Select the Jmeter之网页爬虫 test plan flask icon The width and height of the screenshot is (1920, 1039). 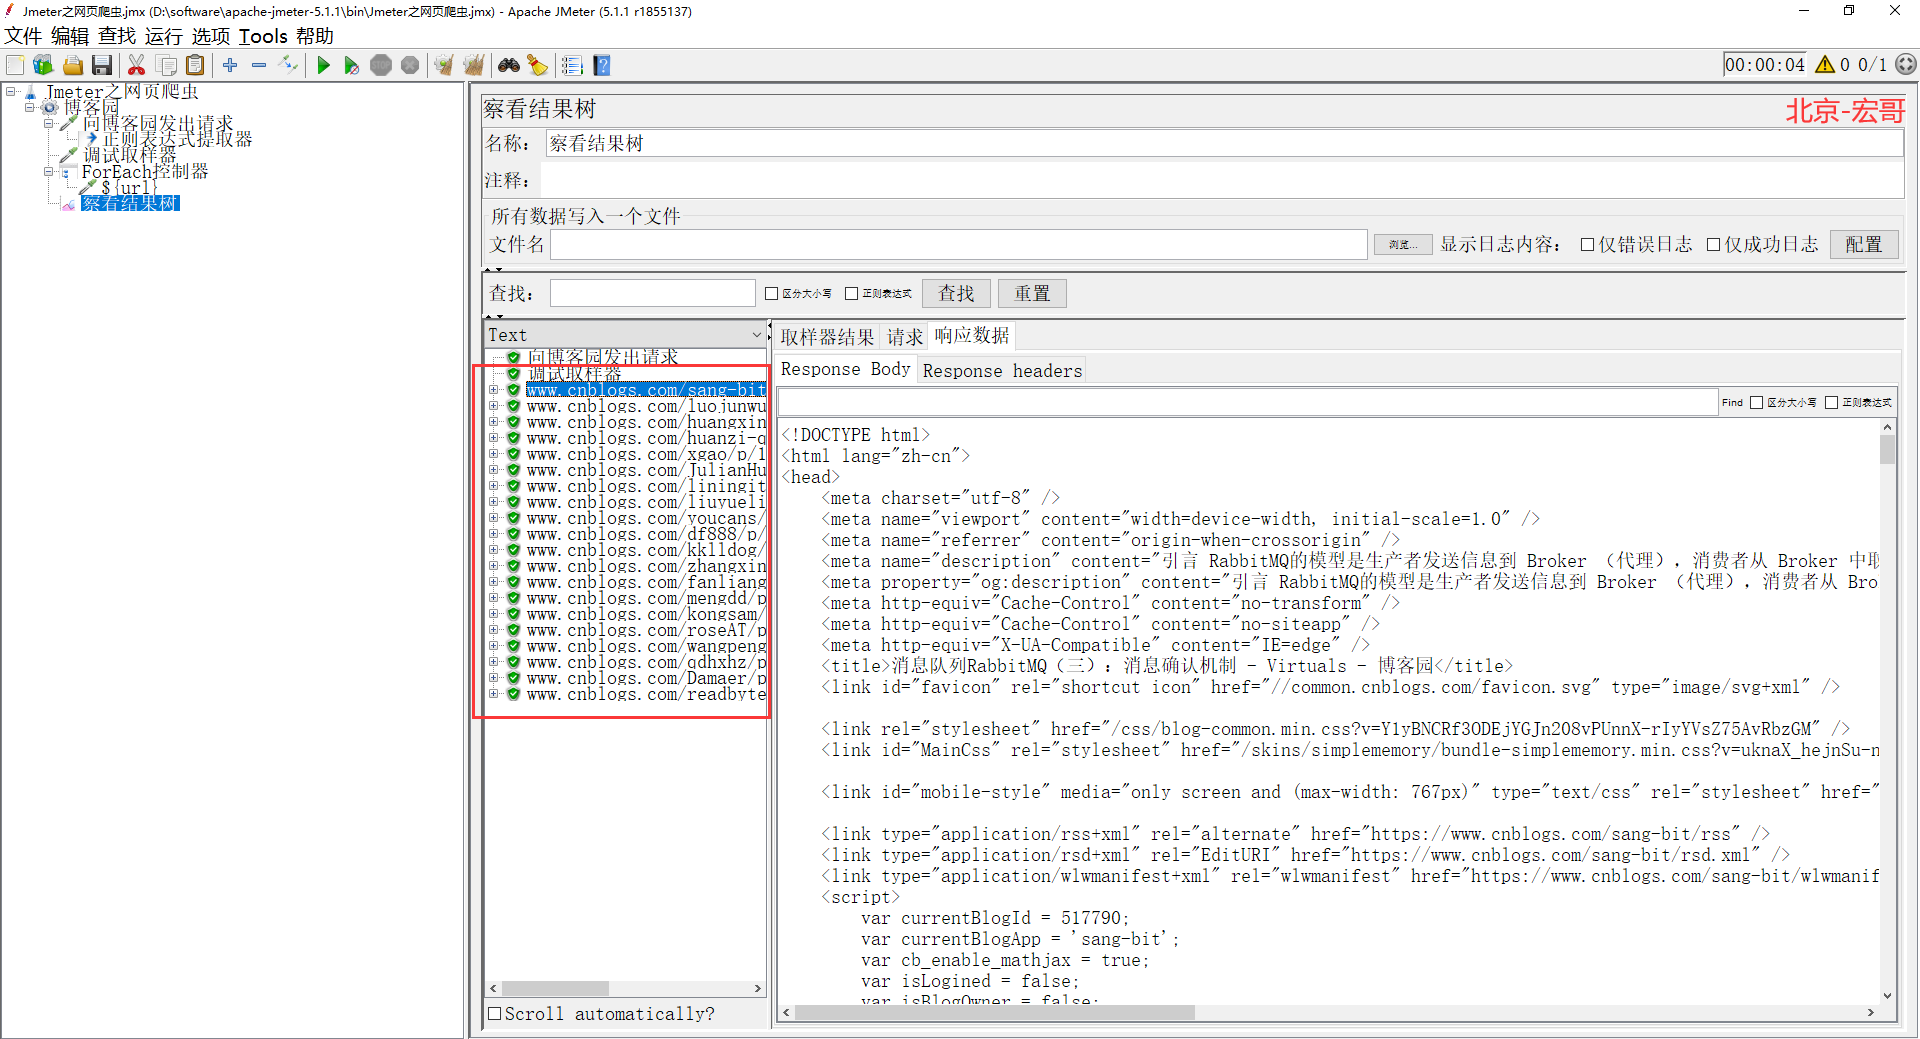click(31, 91)
